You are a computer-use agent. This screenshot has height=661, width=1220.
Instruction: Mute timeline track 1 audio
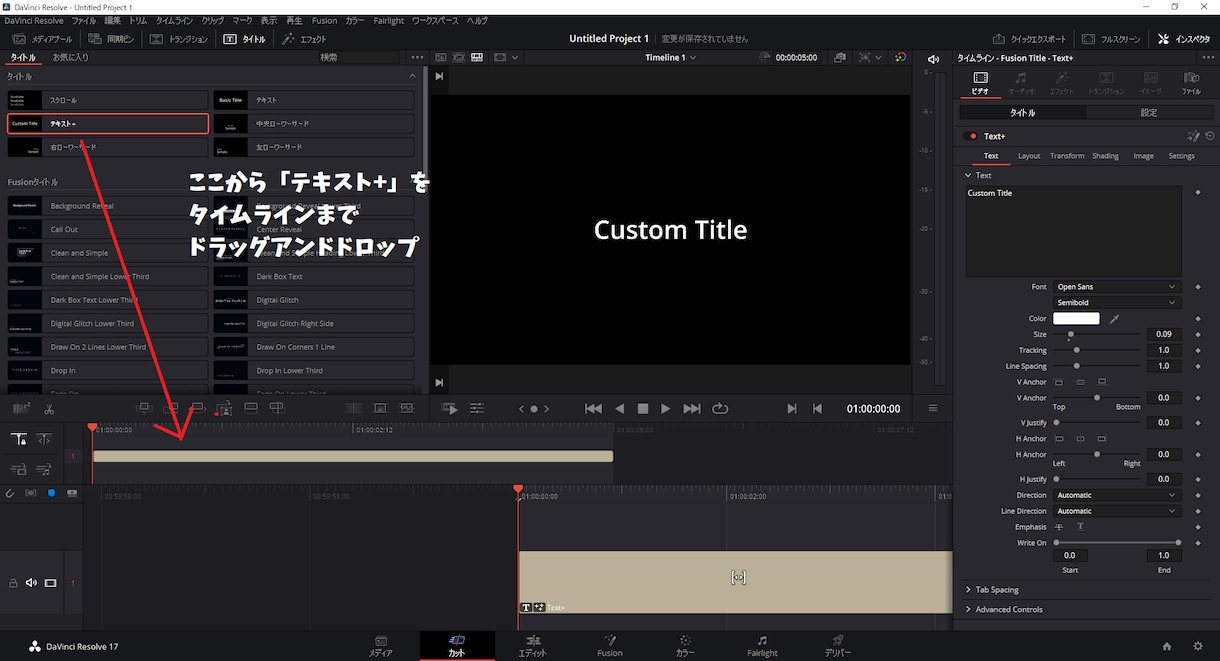point(31,583)
